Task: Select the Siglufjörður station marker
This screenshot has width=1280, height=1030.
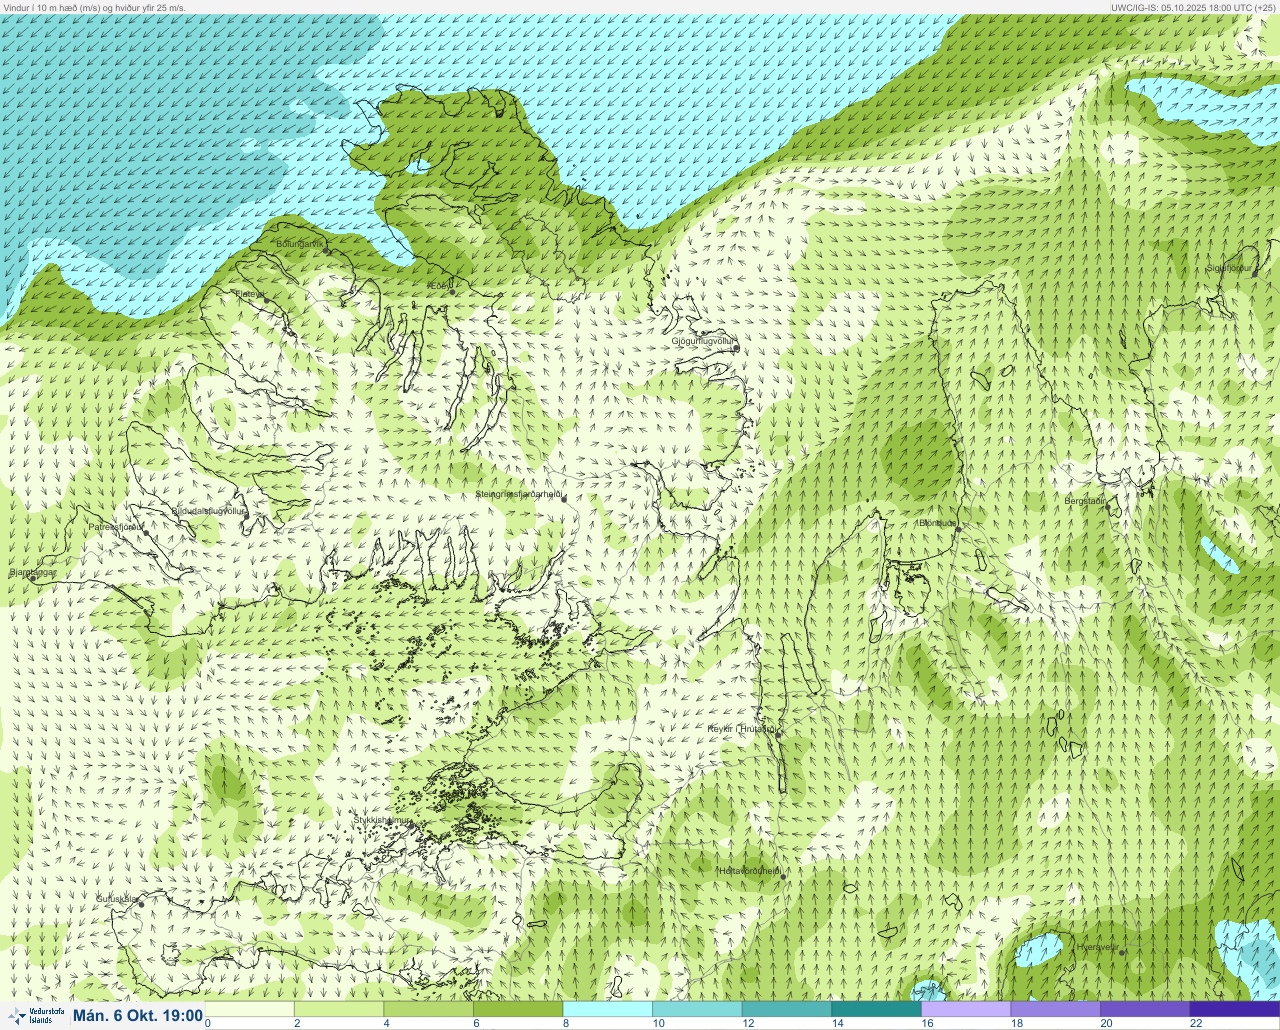Action: tap(1255, 273)
